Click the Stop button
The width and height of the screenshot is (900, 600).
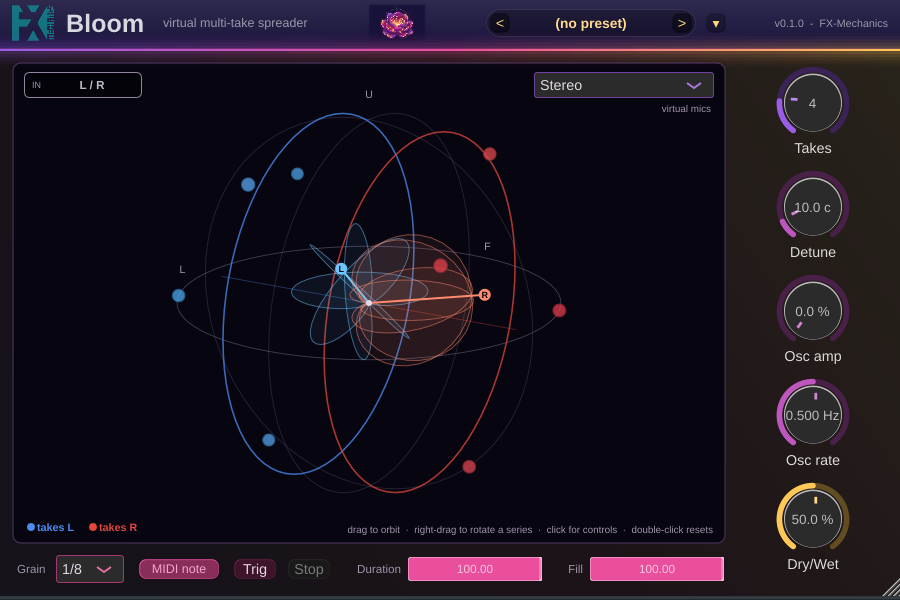pyautogui.click(x=309, y=569)
